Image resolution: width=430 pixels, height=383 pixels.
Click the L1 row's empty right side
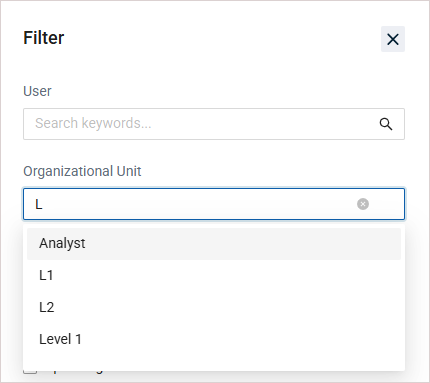pos(227,276)
